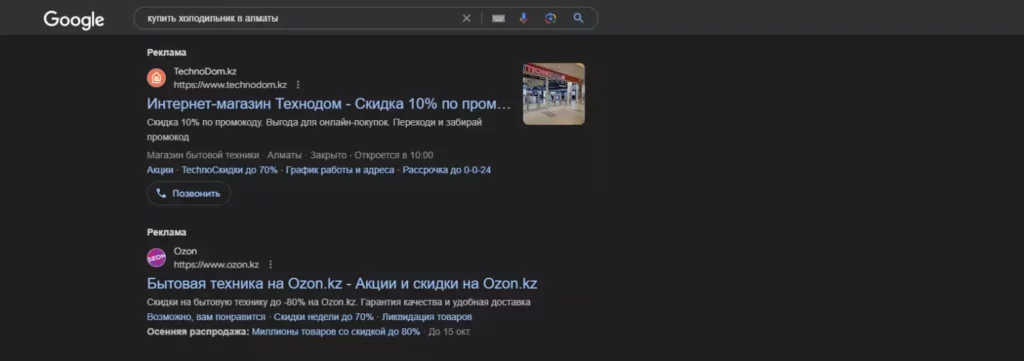Submit search with magnifying glass icon
The image size is (1024, 361).
click(579, 18)
